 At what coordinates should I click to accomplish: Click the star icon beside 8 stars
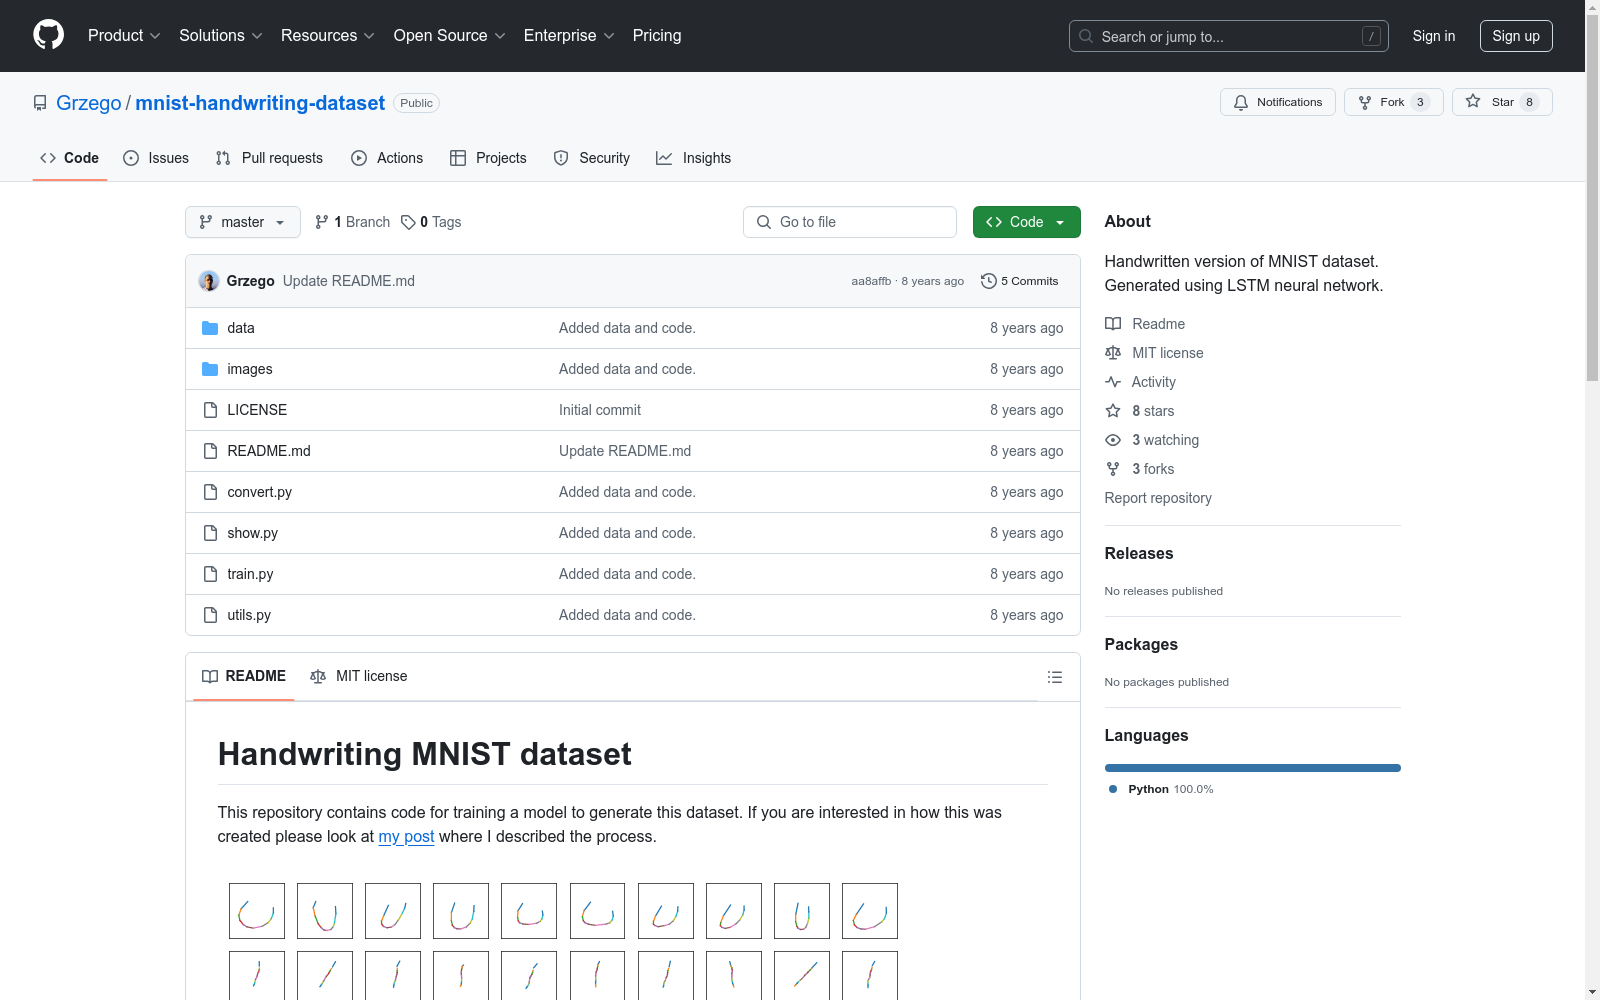pos(1113,411)
